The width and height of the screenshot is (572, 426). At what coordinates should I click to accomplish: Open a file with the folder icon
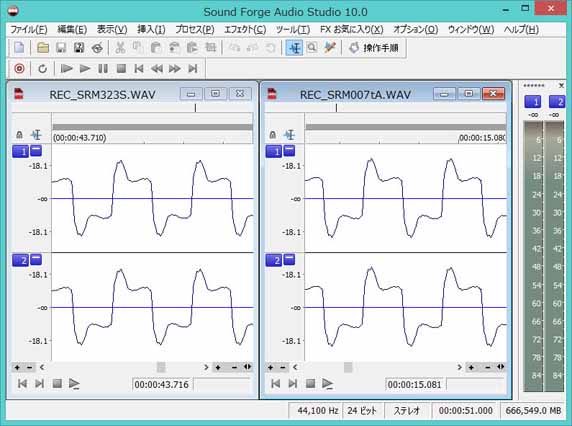click(43, 48)
